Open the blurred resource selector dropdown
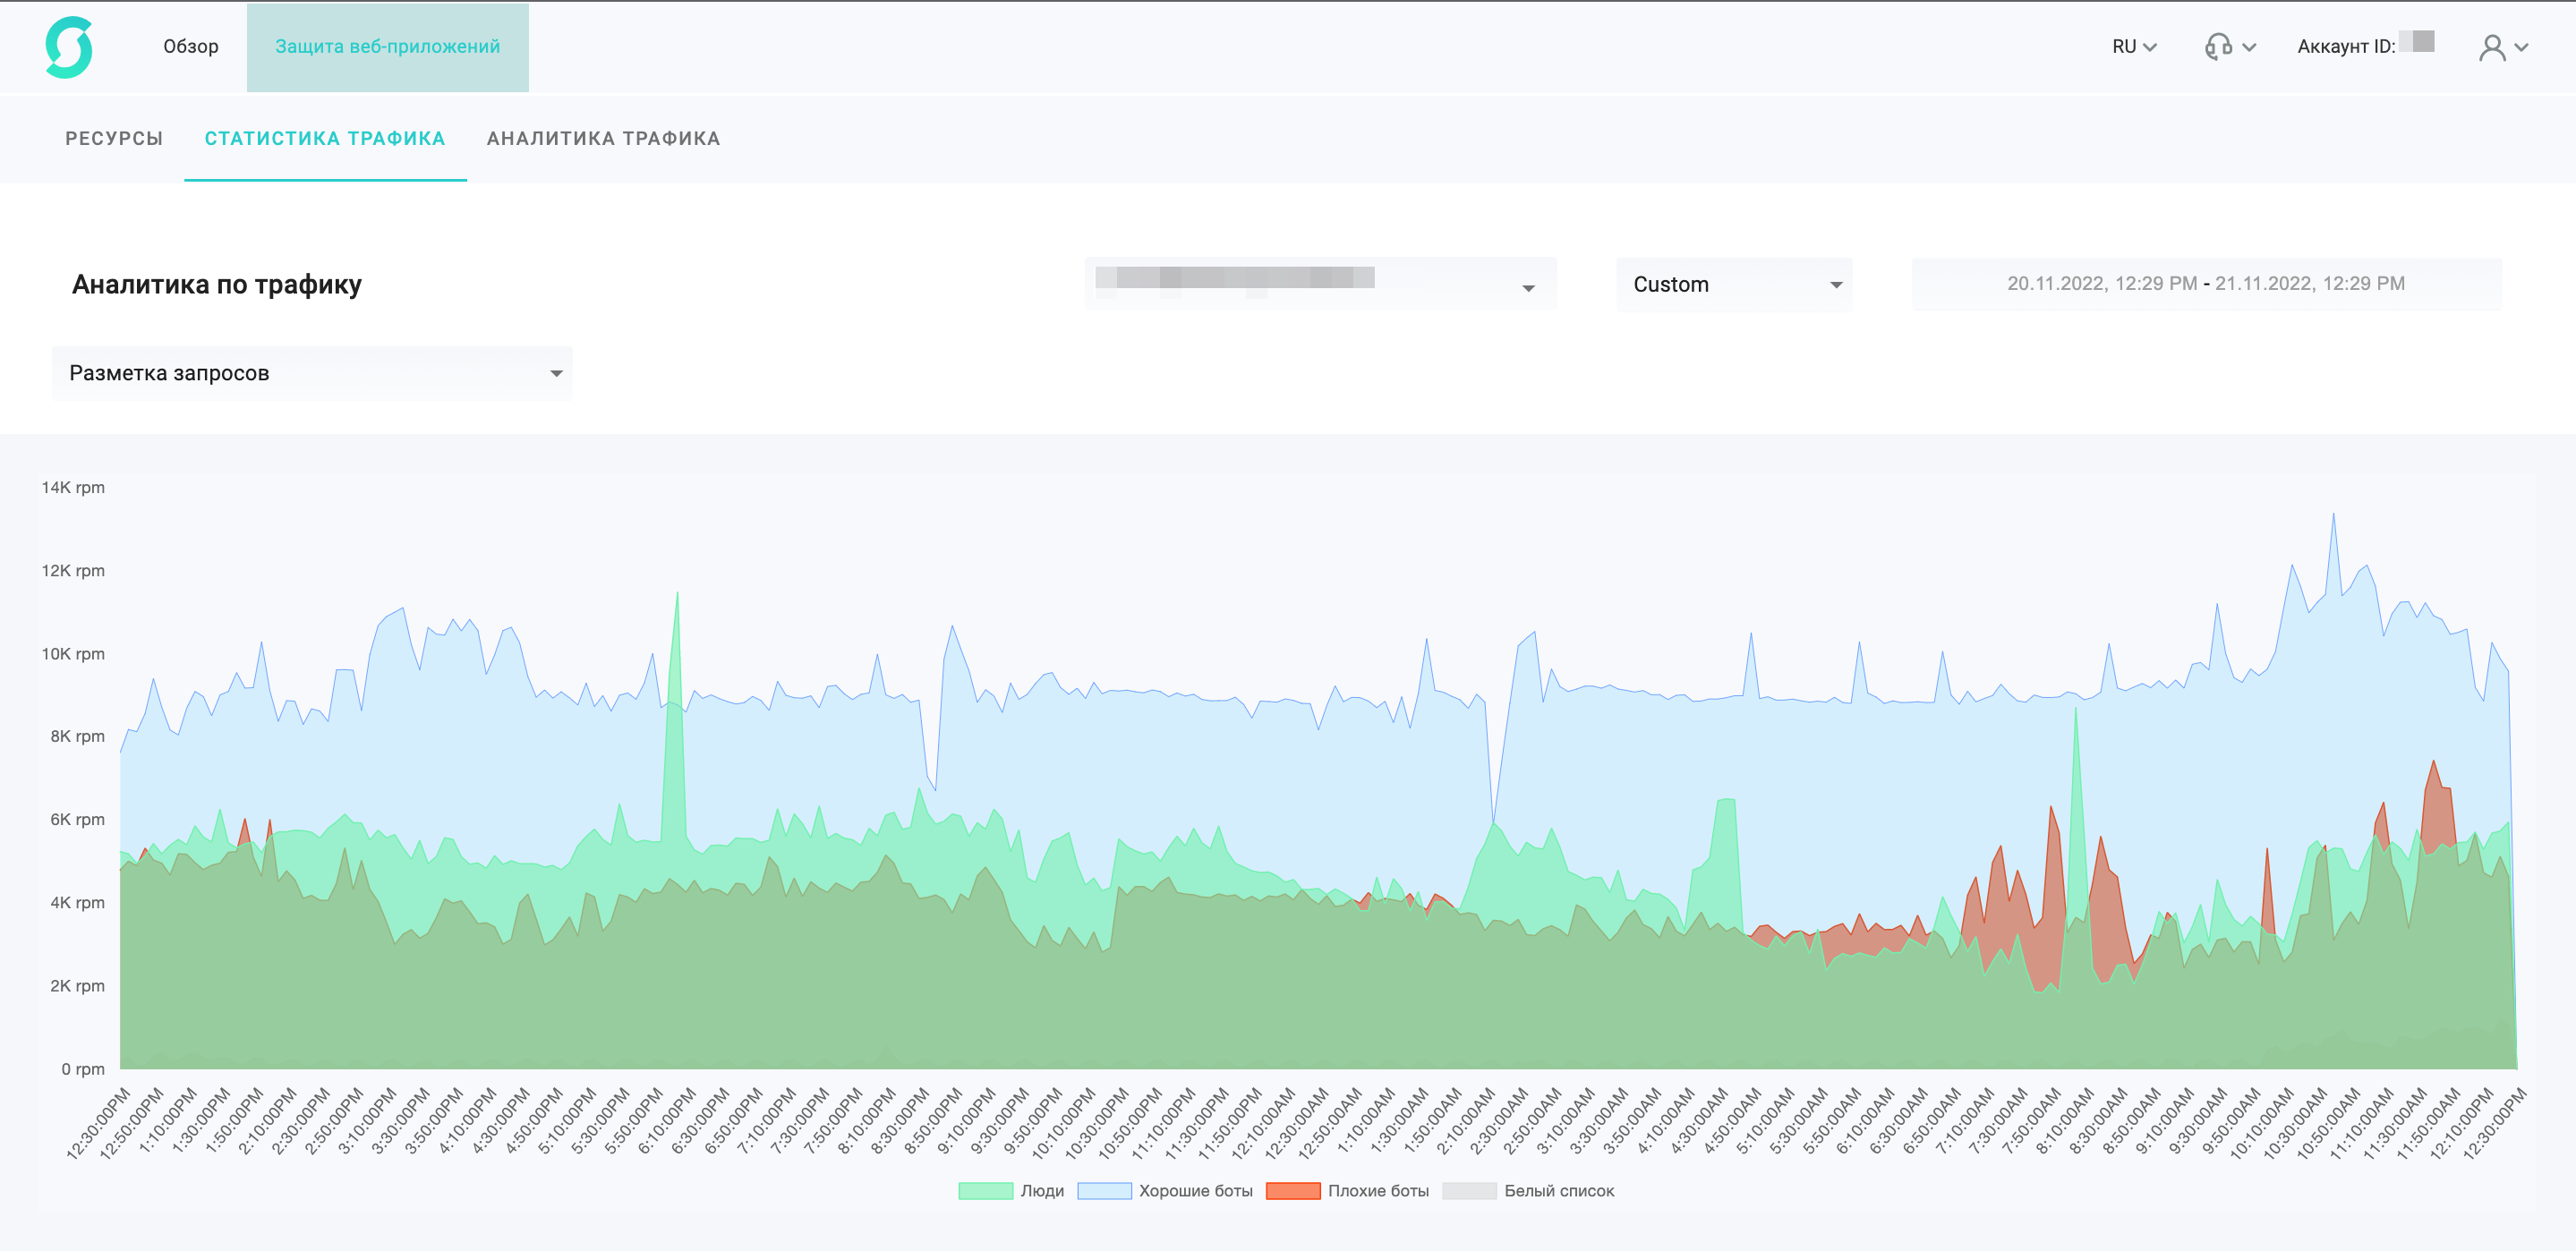 (x=1319, y=284)
